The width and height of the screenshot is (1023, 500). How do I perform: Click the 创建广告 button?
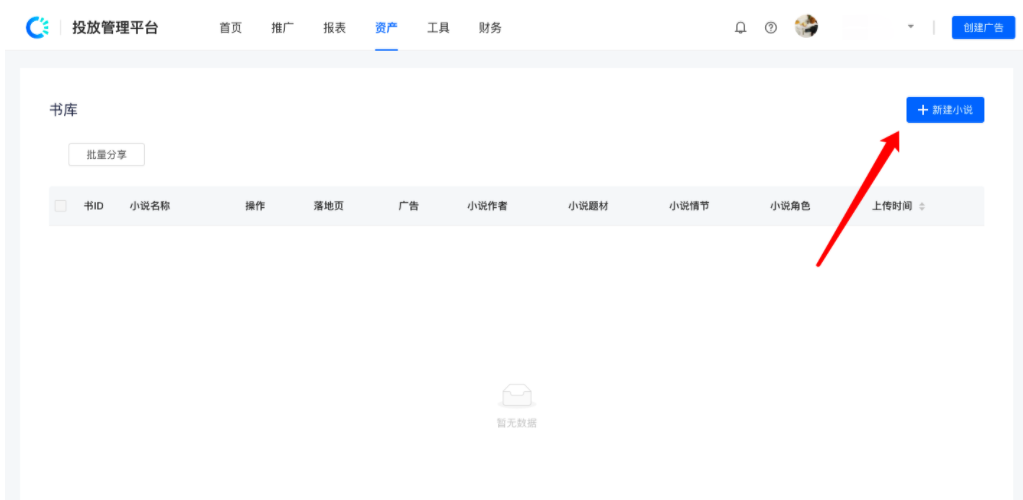click(983, 27)
